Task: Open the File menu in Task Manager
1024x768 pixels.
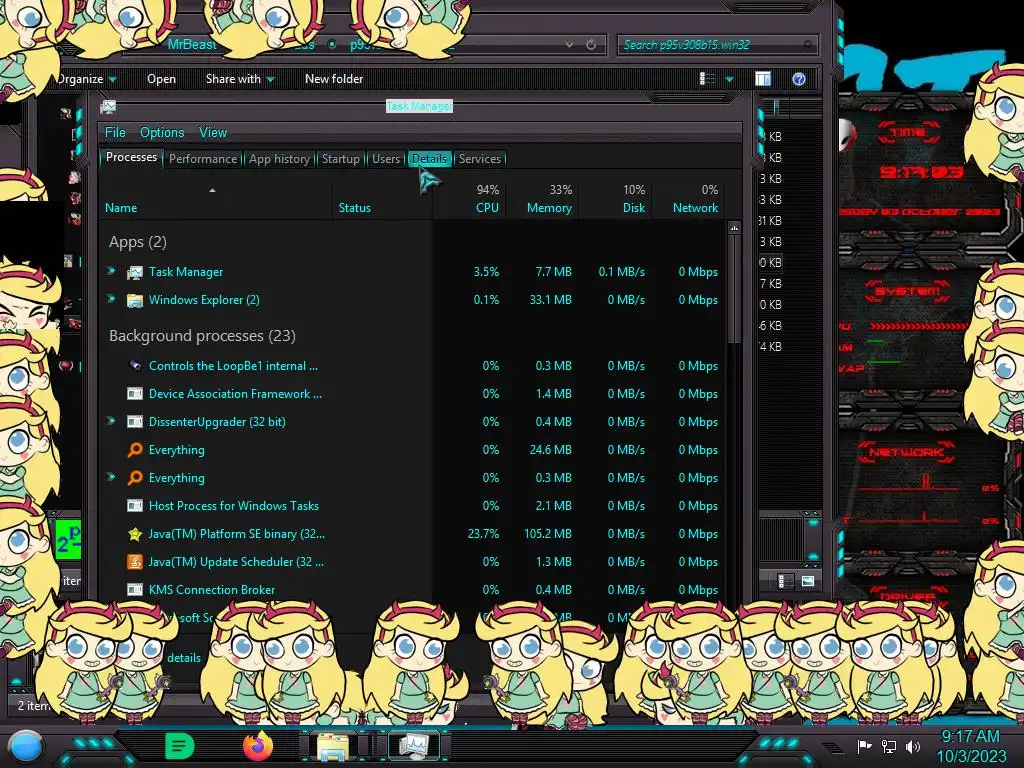Action: click(115, 133)
